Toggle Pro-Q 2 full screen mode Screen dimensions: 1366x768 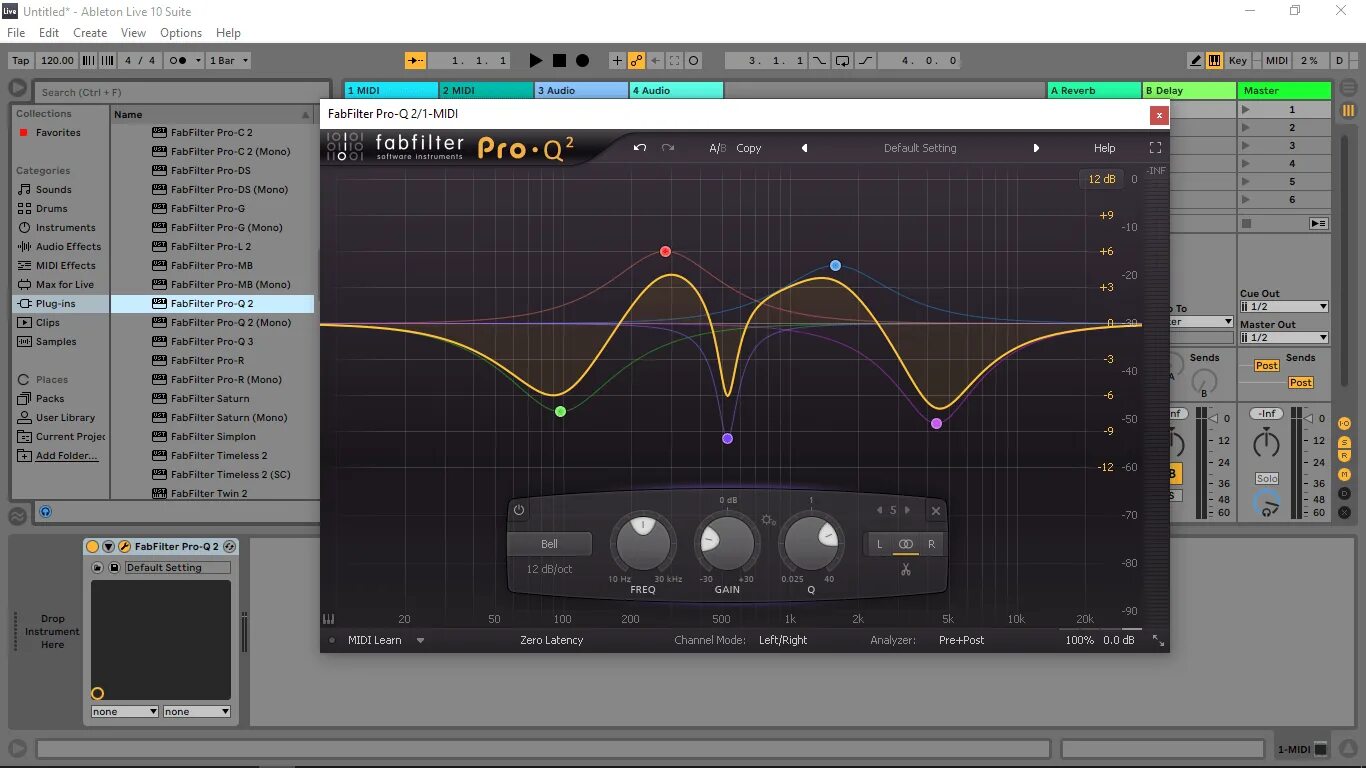pyautogui.click(x=1155, y=148)
